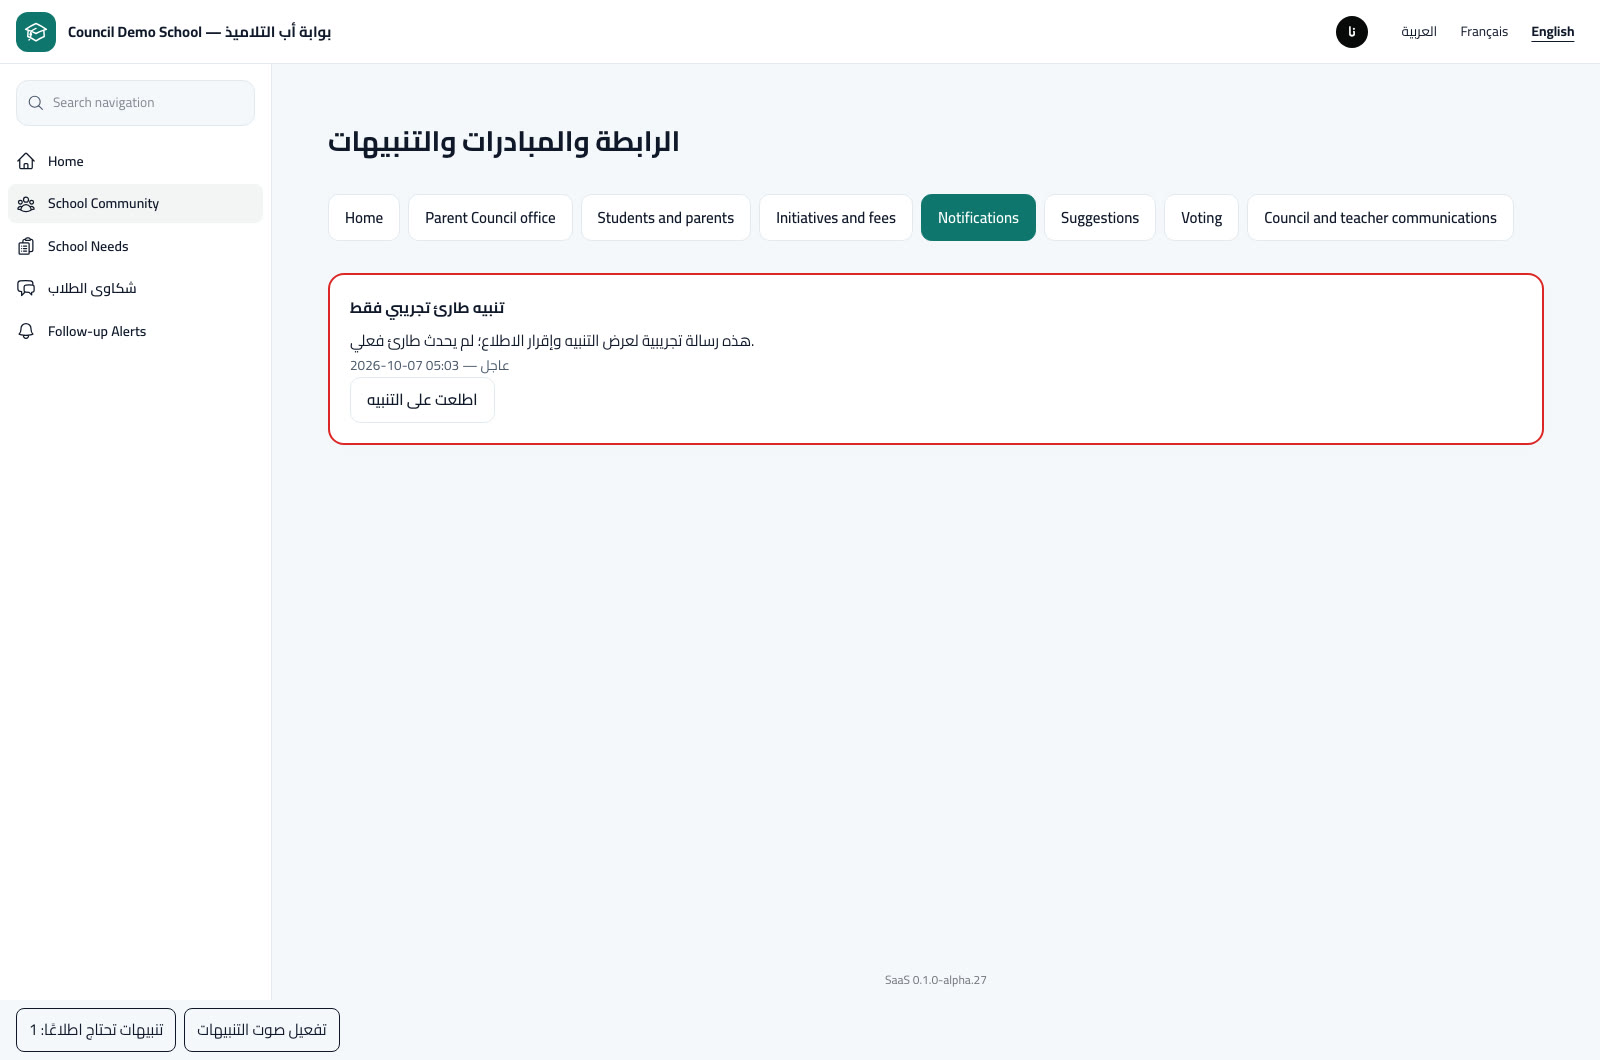
Task: Acknowledge the alert with اطلعت على التنبيه
Action: 422,400
